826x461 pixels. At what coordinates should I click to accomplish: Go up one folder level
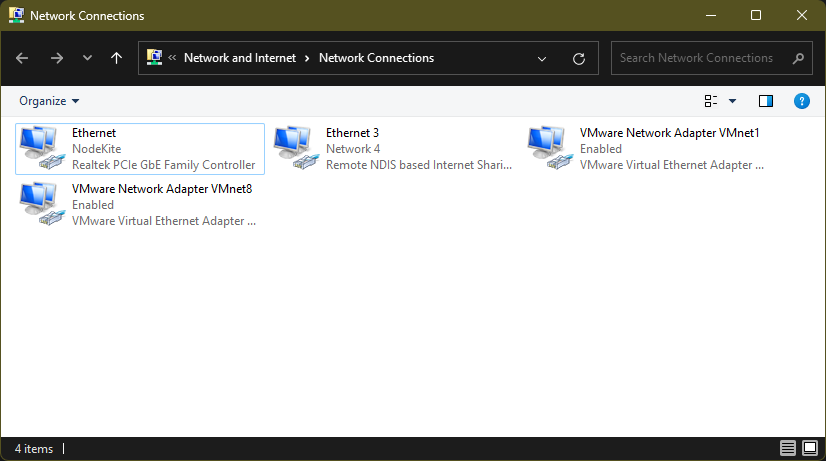coord(116,58)
